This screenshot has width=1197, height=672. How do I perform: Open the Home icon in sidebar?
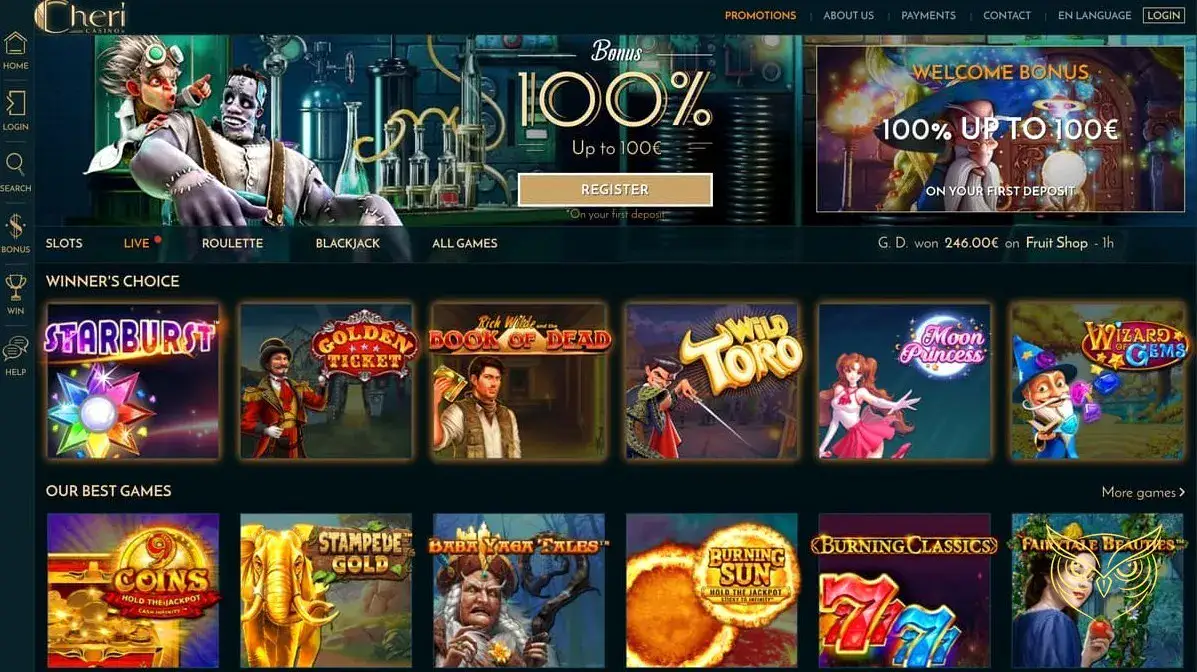(15, 44)
